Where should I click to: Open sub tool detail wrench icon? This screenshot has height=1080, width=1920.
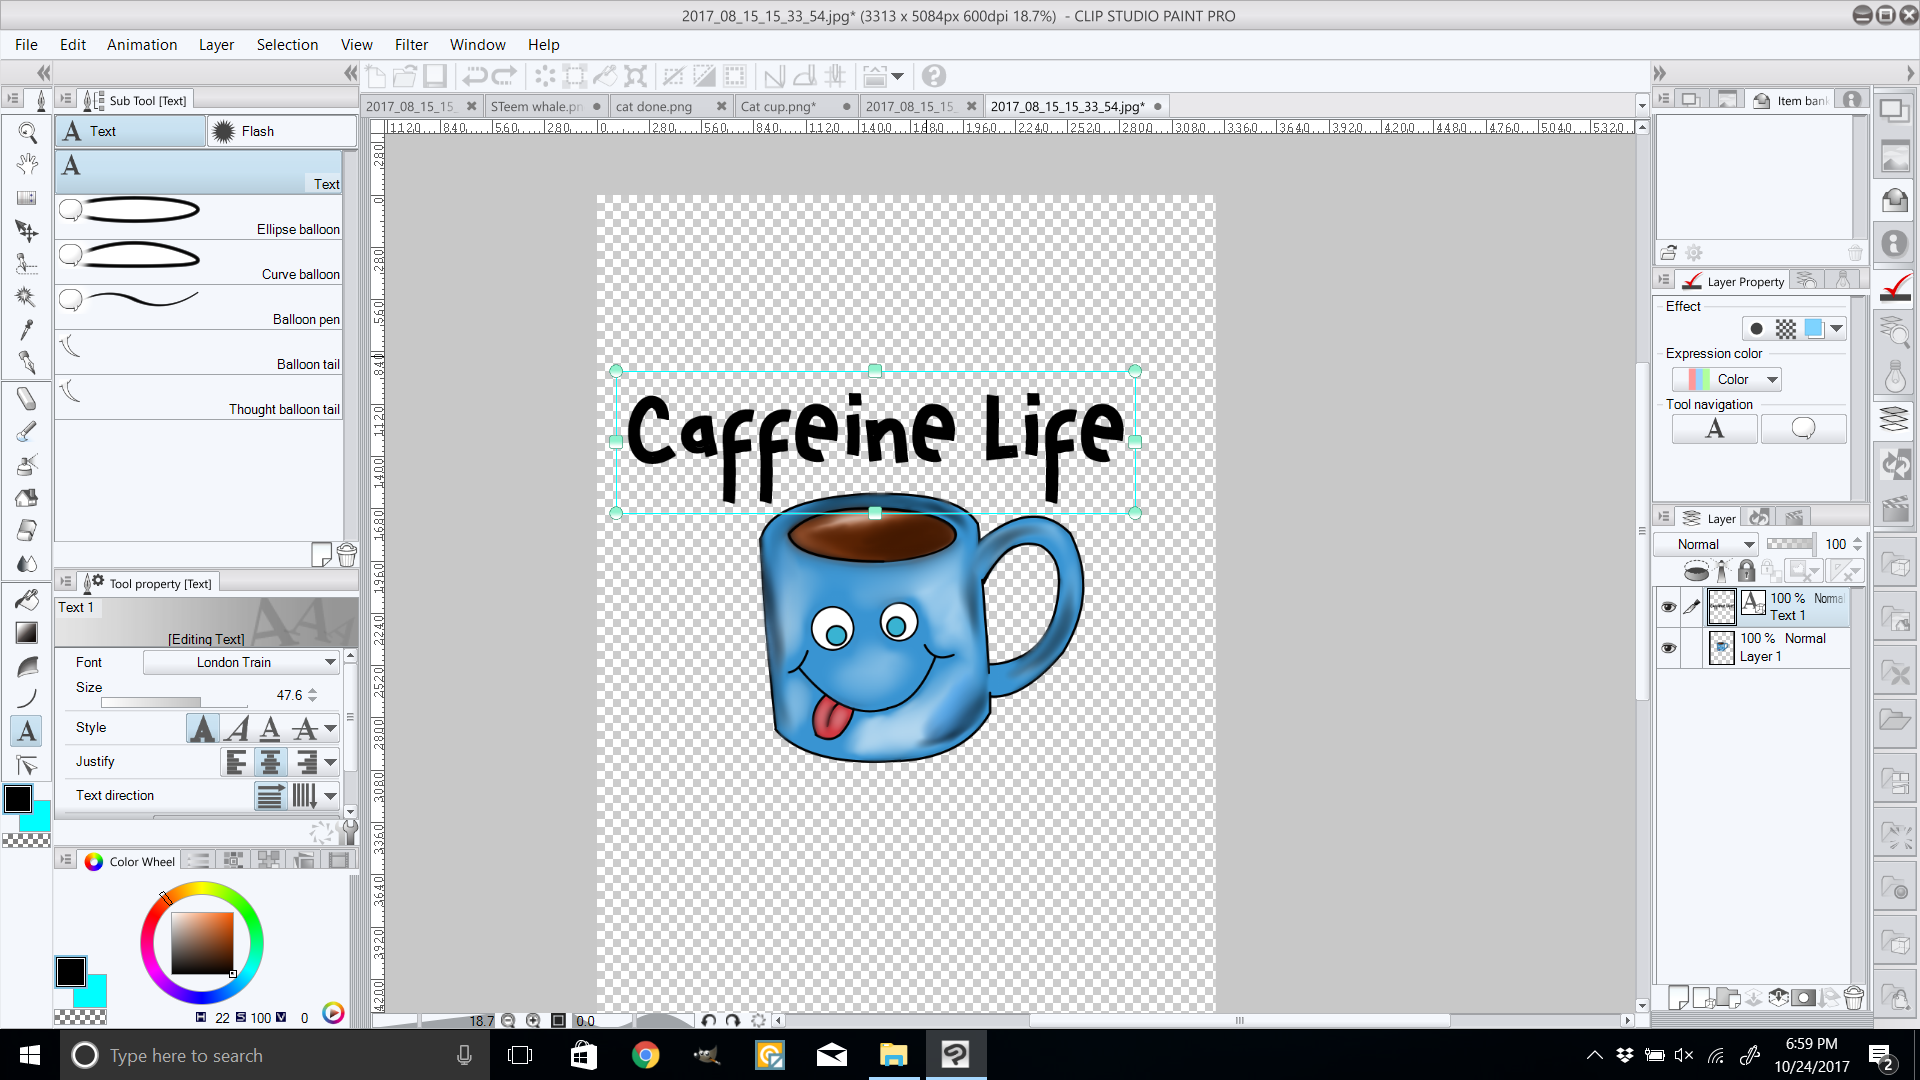tap(350, 831)
